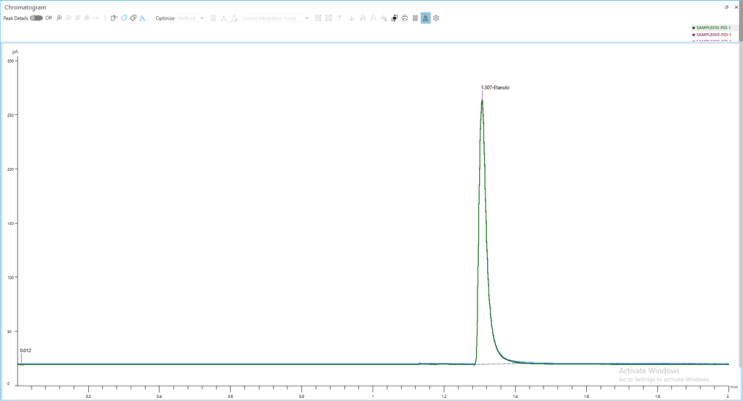This screenshot has height=401, width=743.
Task: Click the black overlay signals icon before printer
Action: click(x=394, y=18)
